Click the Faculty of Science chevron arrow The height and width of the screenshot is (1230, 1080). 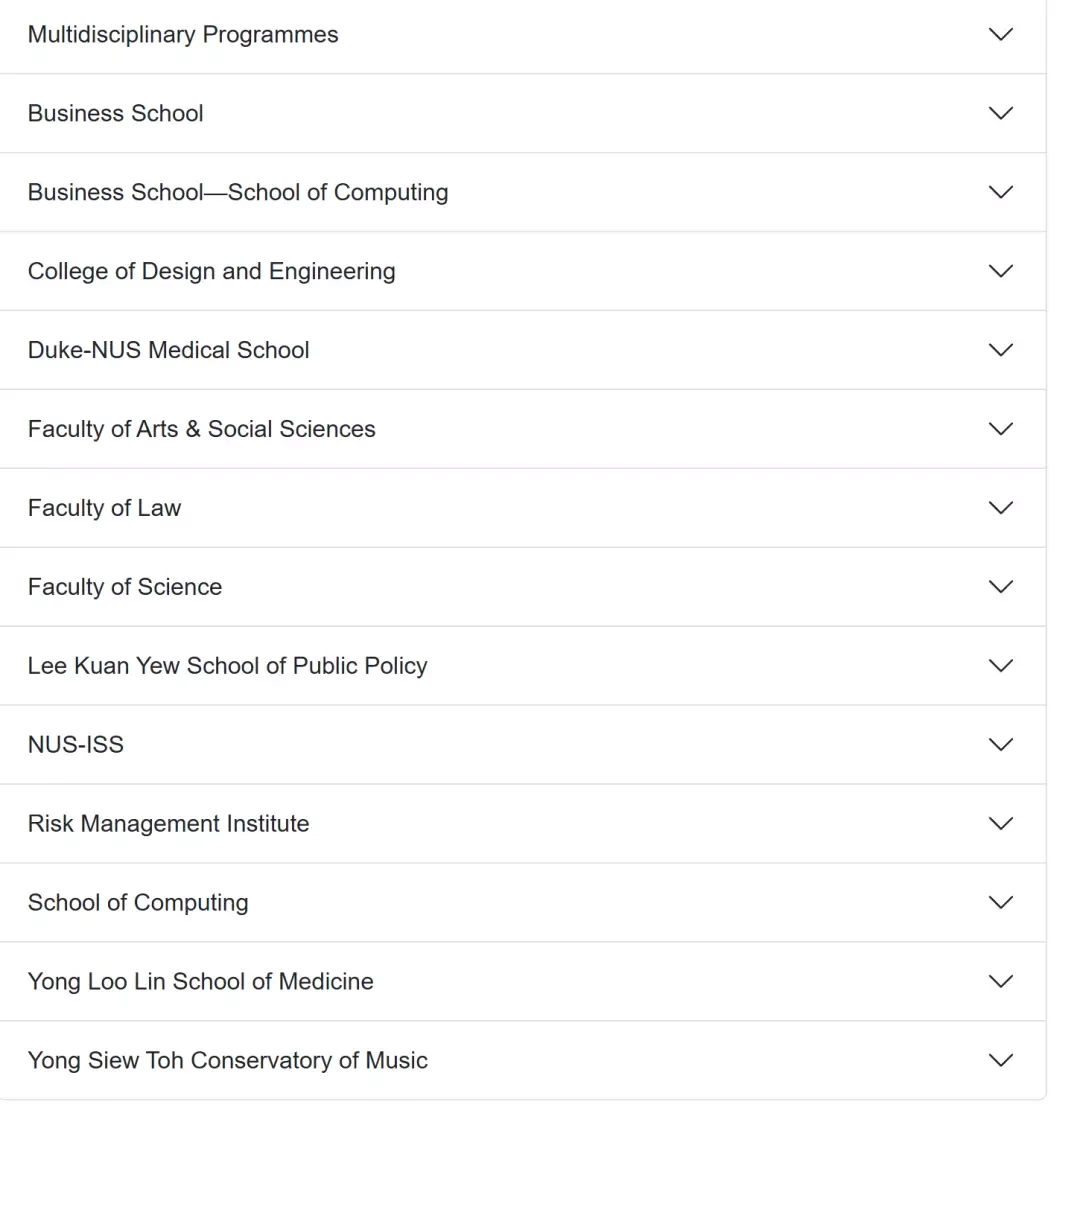[x=1001, y=587]
